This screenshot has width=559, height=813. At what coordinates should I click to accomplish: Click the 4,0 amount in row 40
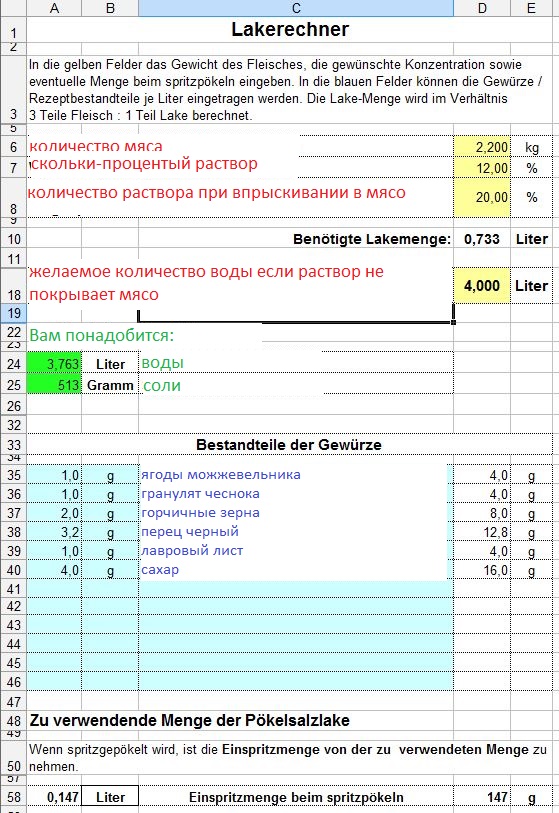pos(54,570)
